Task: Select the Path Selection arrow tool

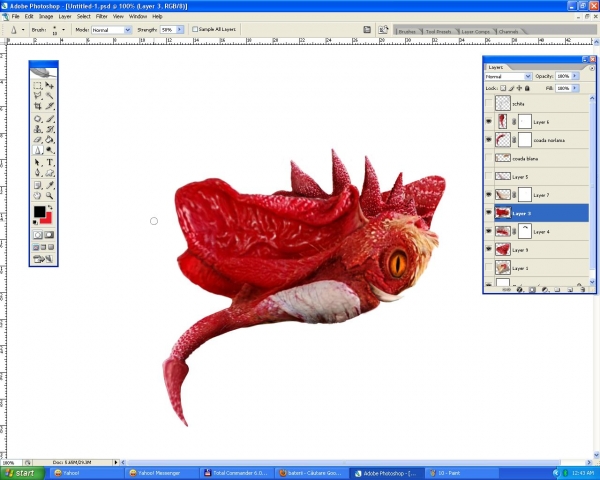Action: point(38,162)
